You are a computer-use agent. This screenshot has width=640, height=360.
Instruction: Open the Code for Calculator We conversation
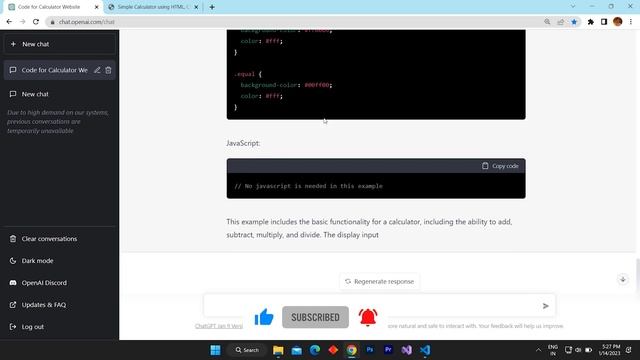tap(55, 70)
